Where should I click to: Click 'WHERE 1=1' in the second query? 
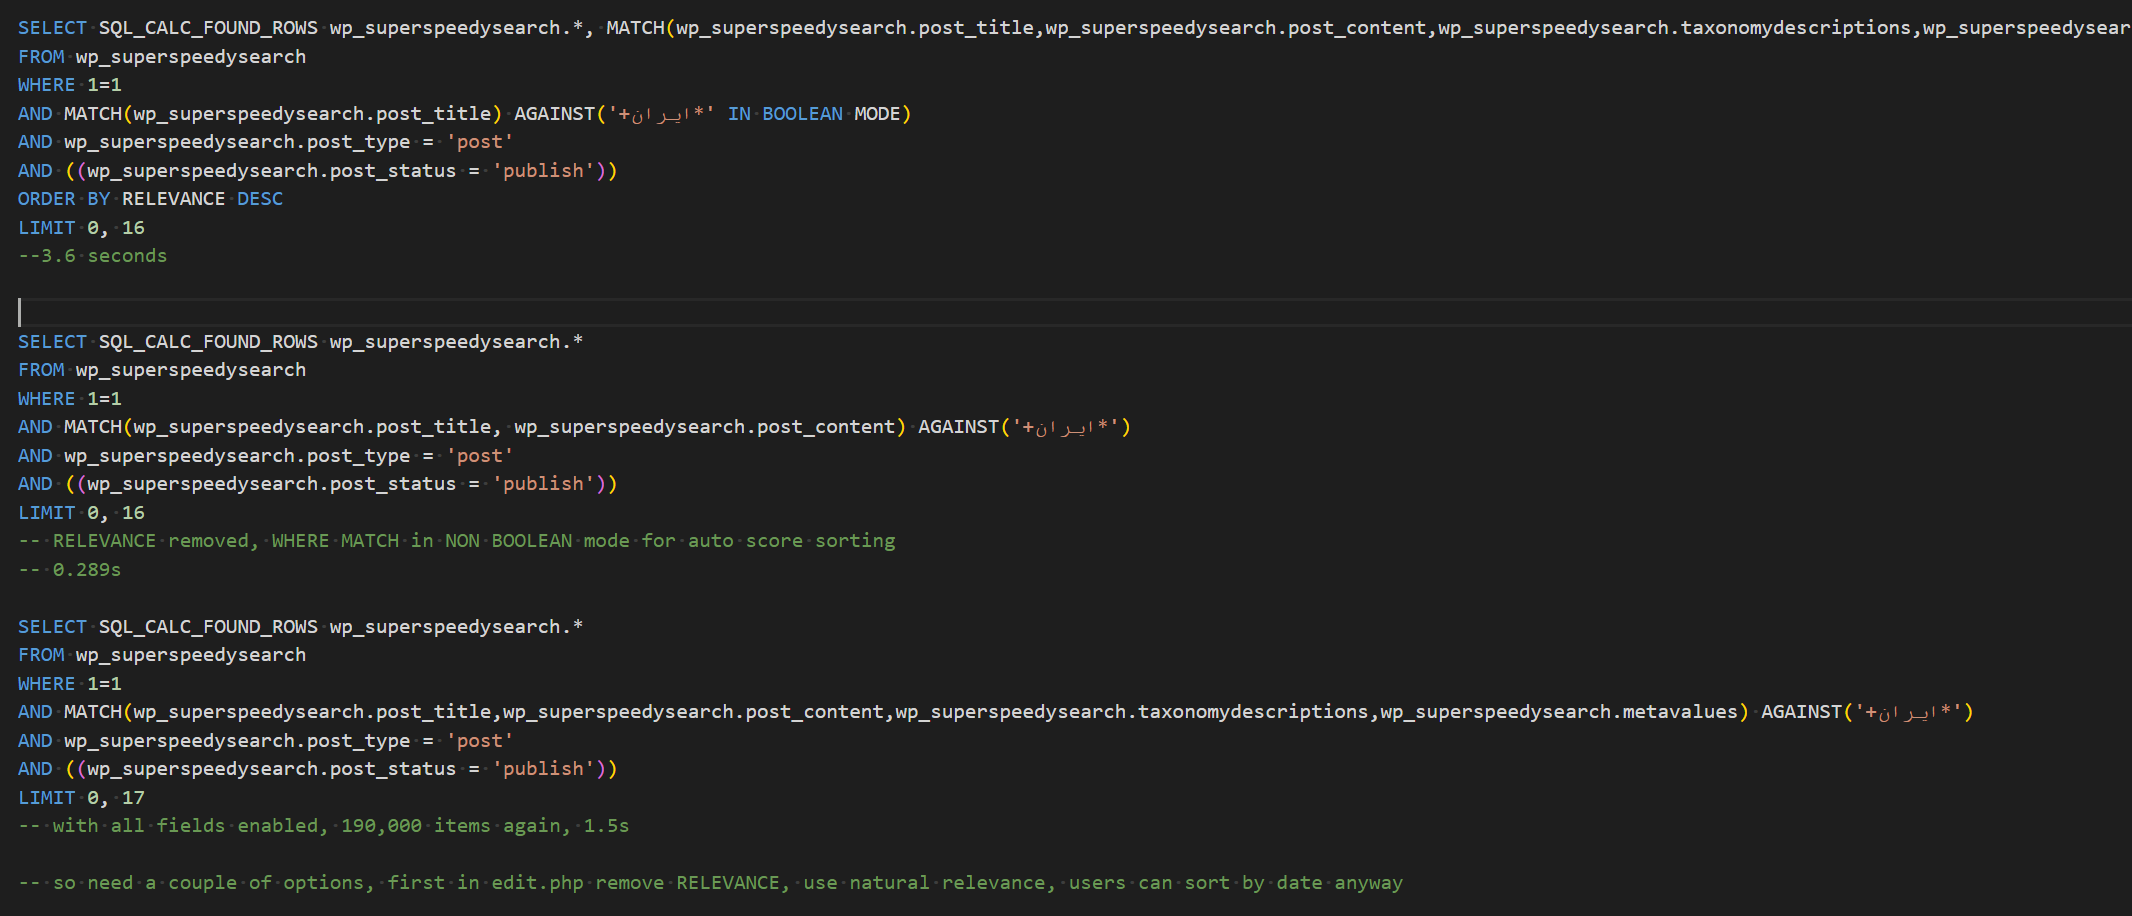point(70,399)
